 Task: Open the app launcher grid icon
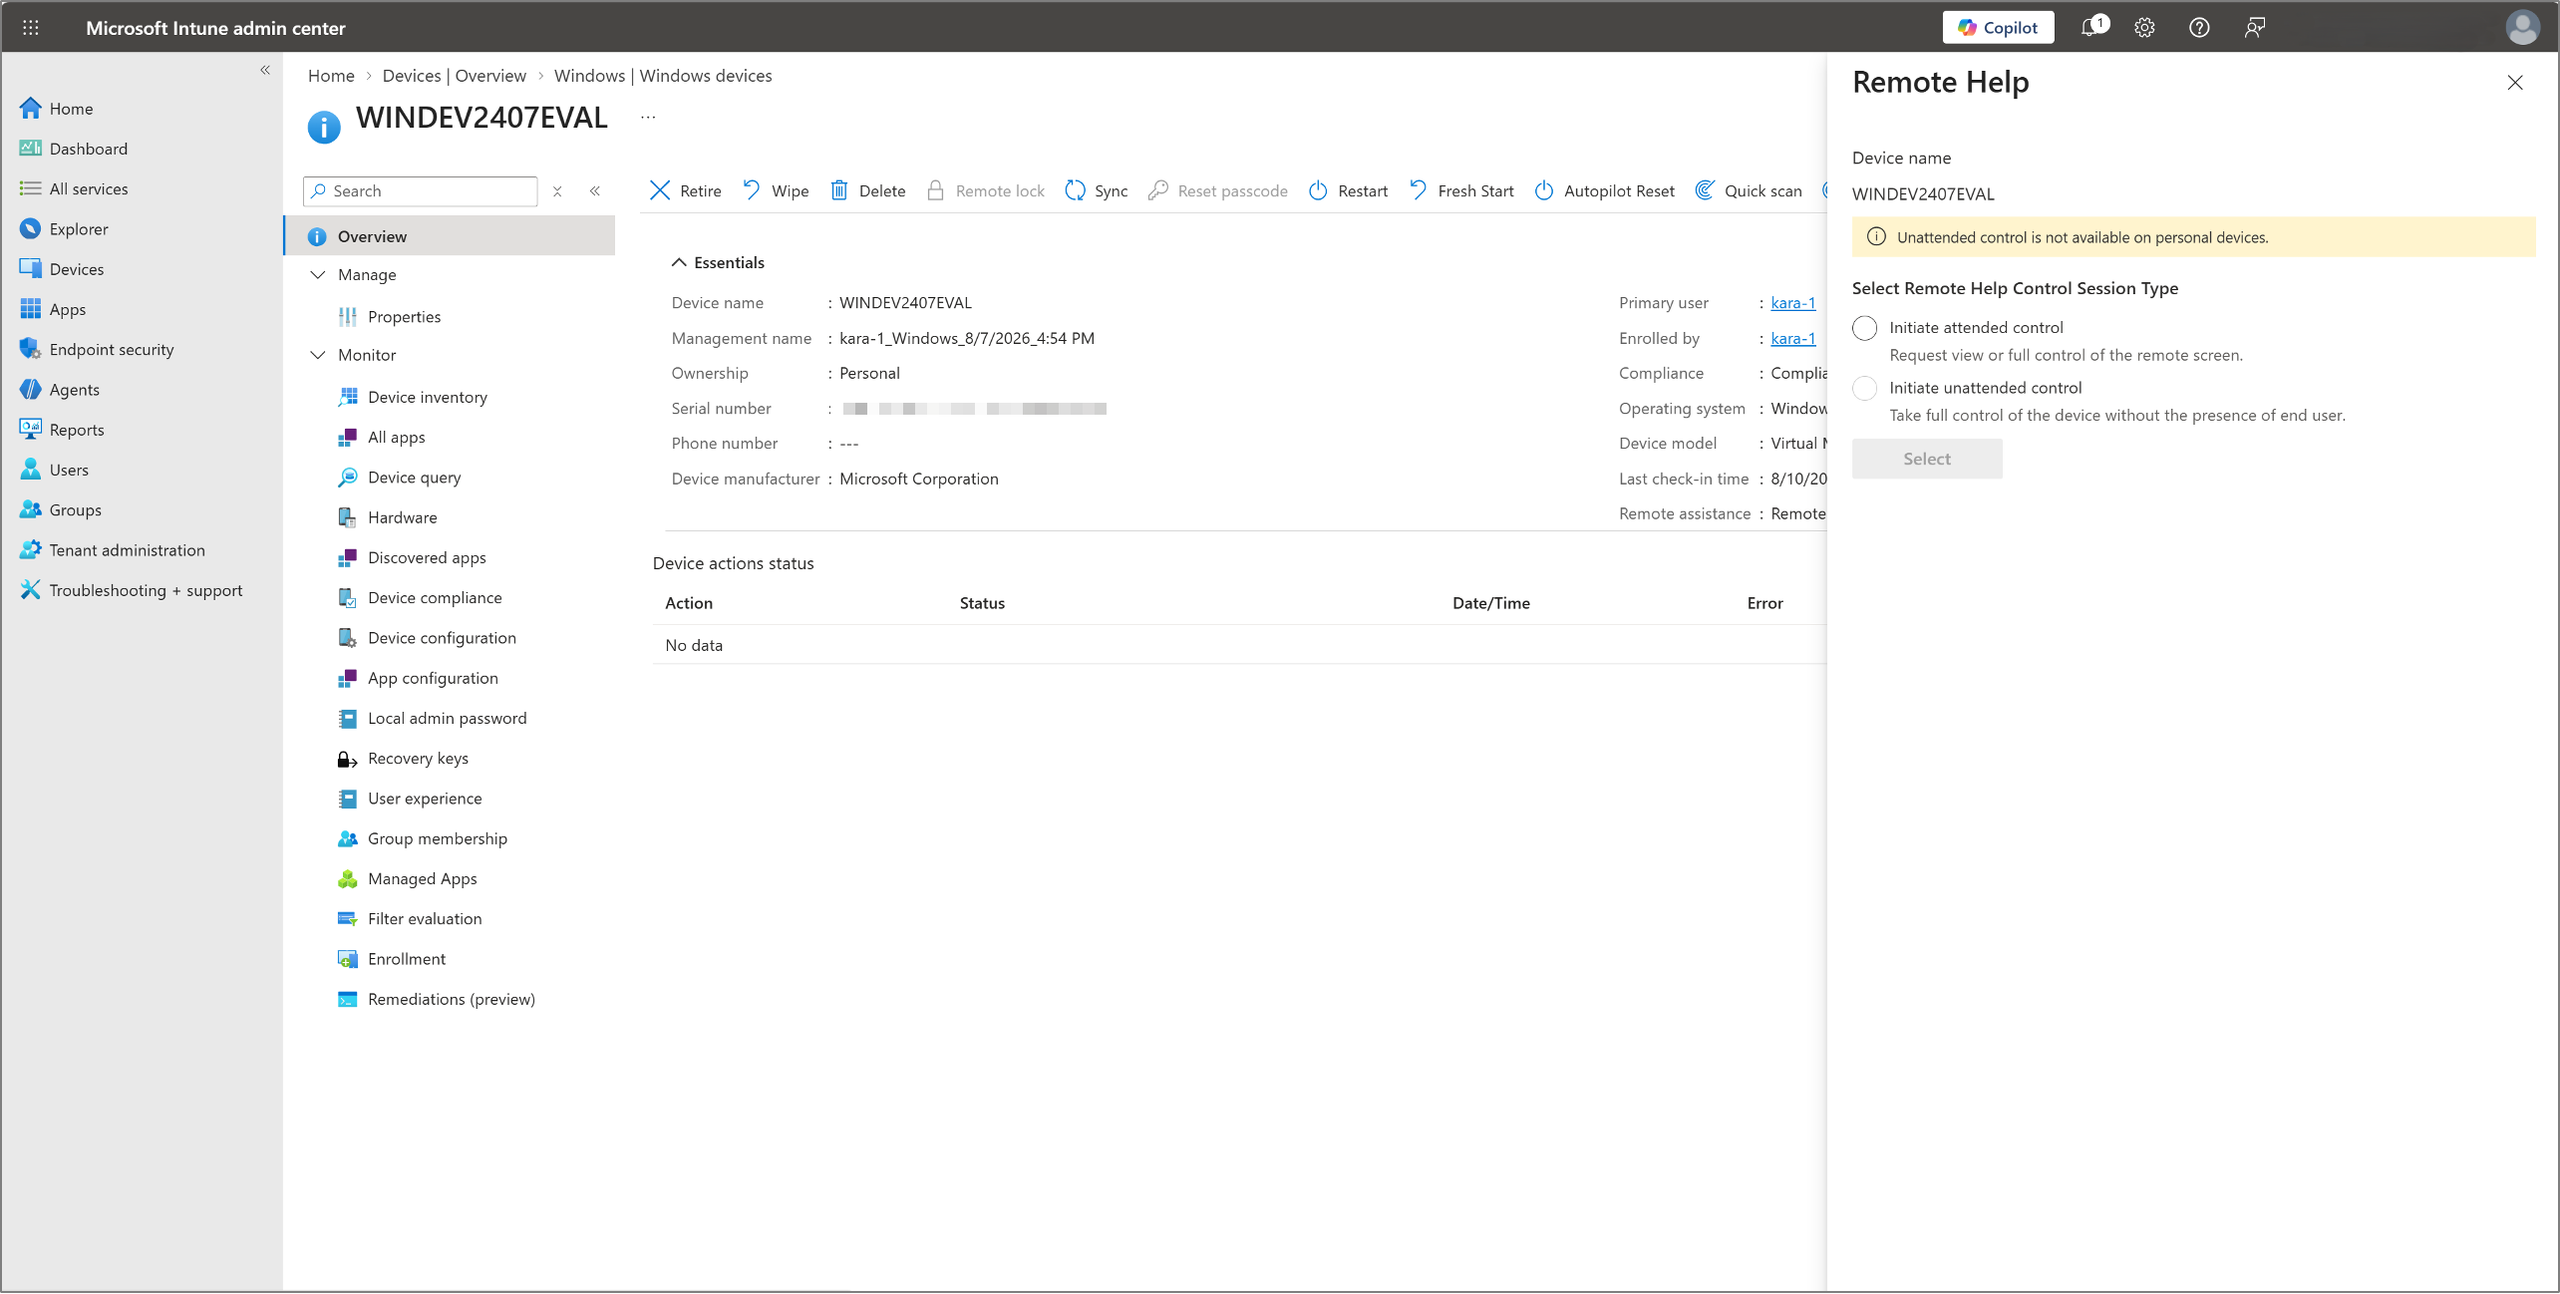point(31,28)
